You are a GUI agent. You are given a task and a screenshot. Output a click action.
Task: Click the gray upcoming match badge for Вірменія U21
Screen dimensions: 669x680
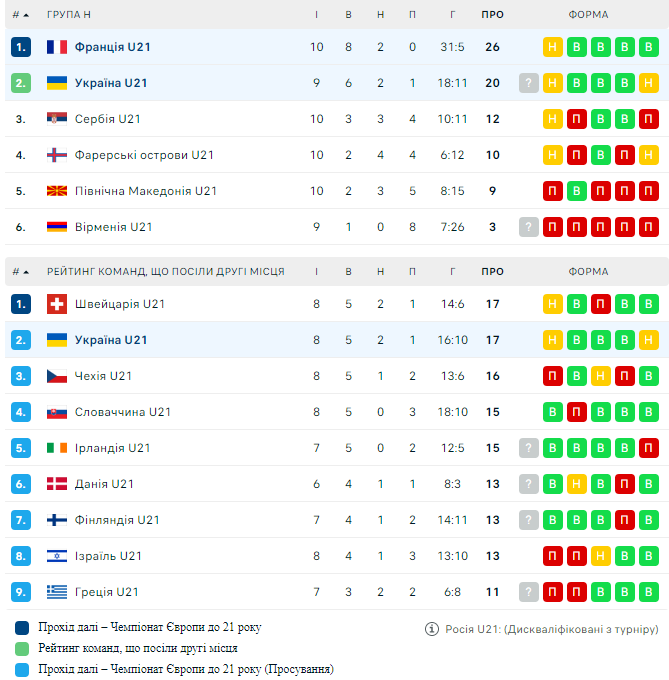coord(529,227)
